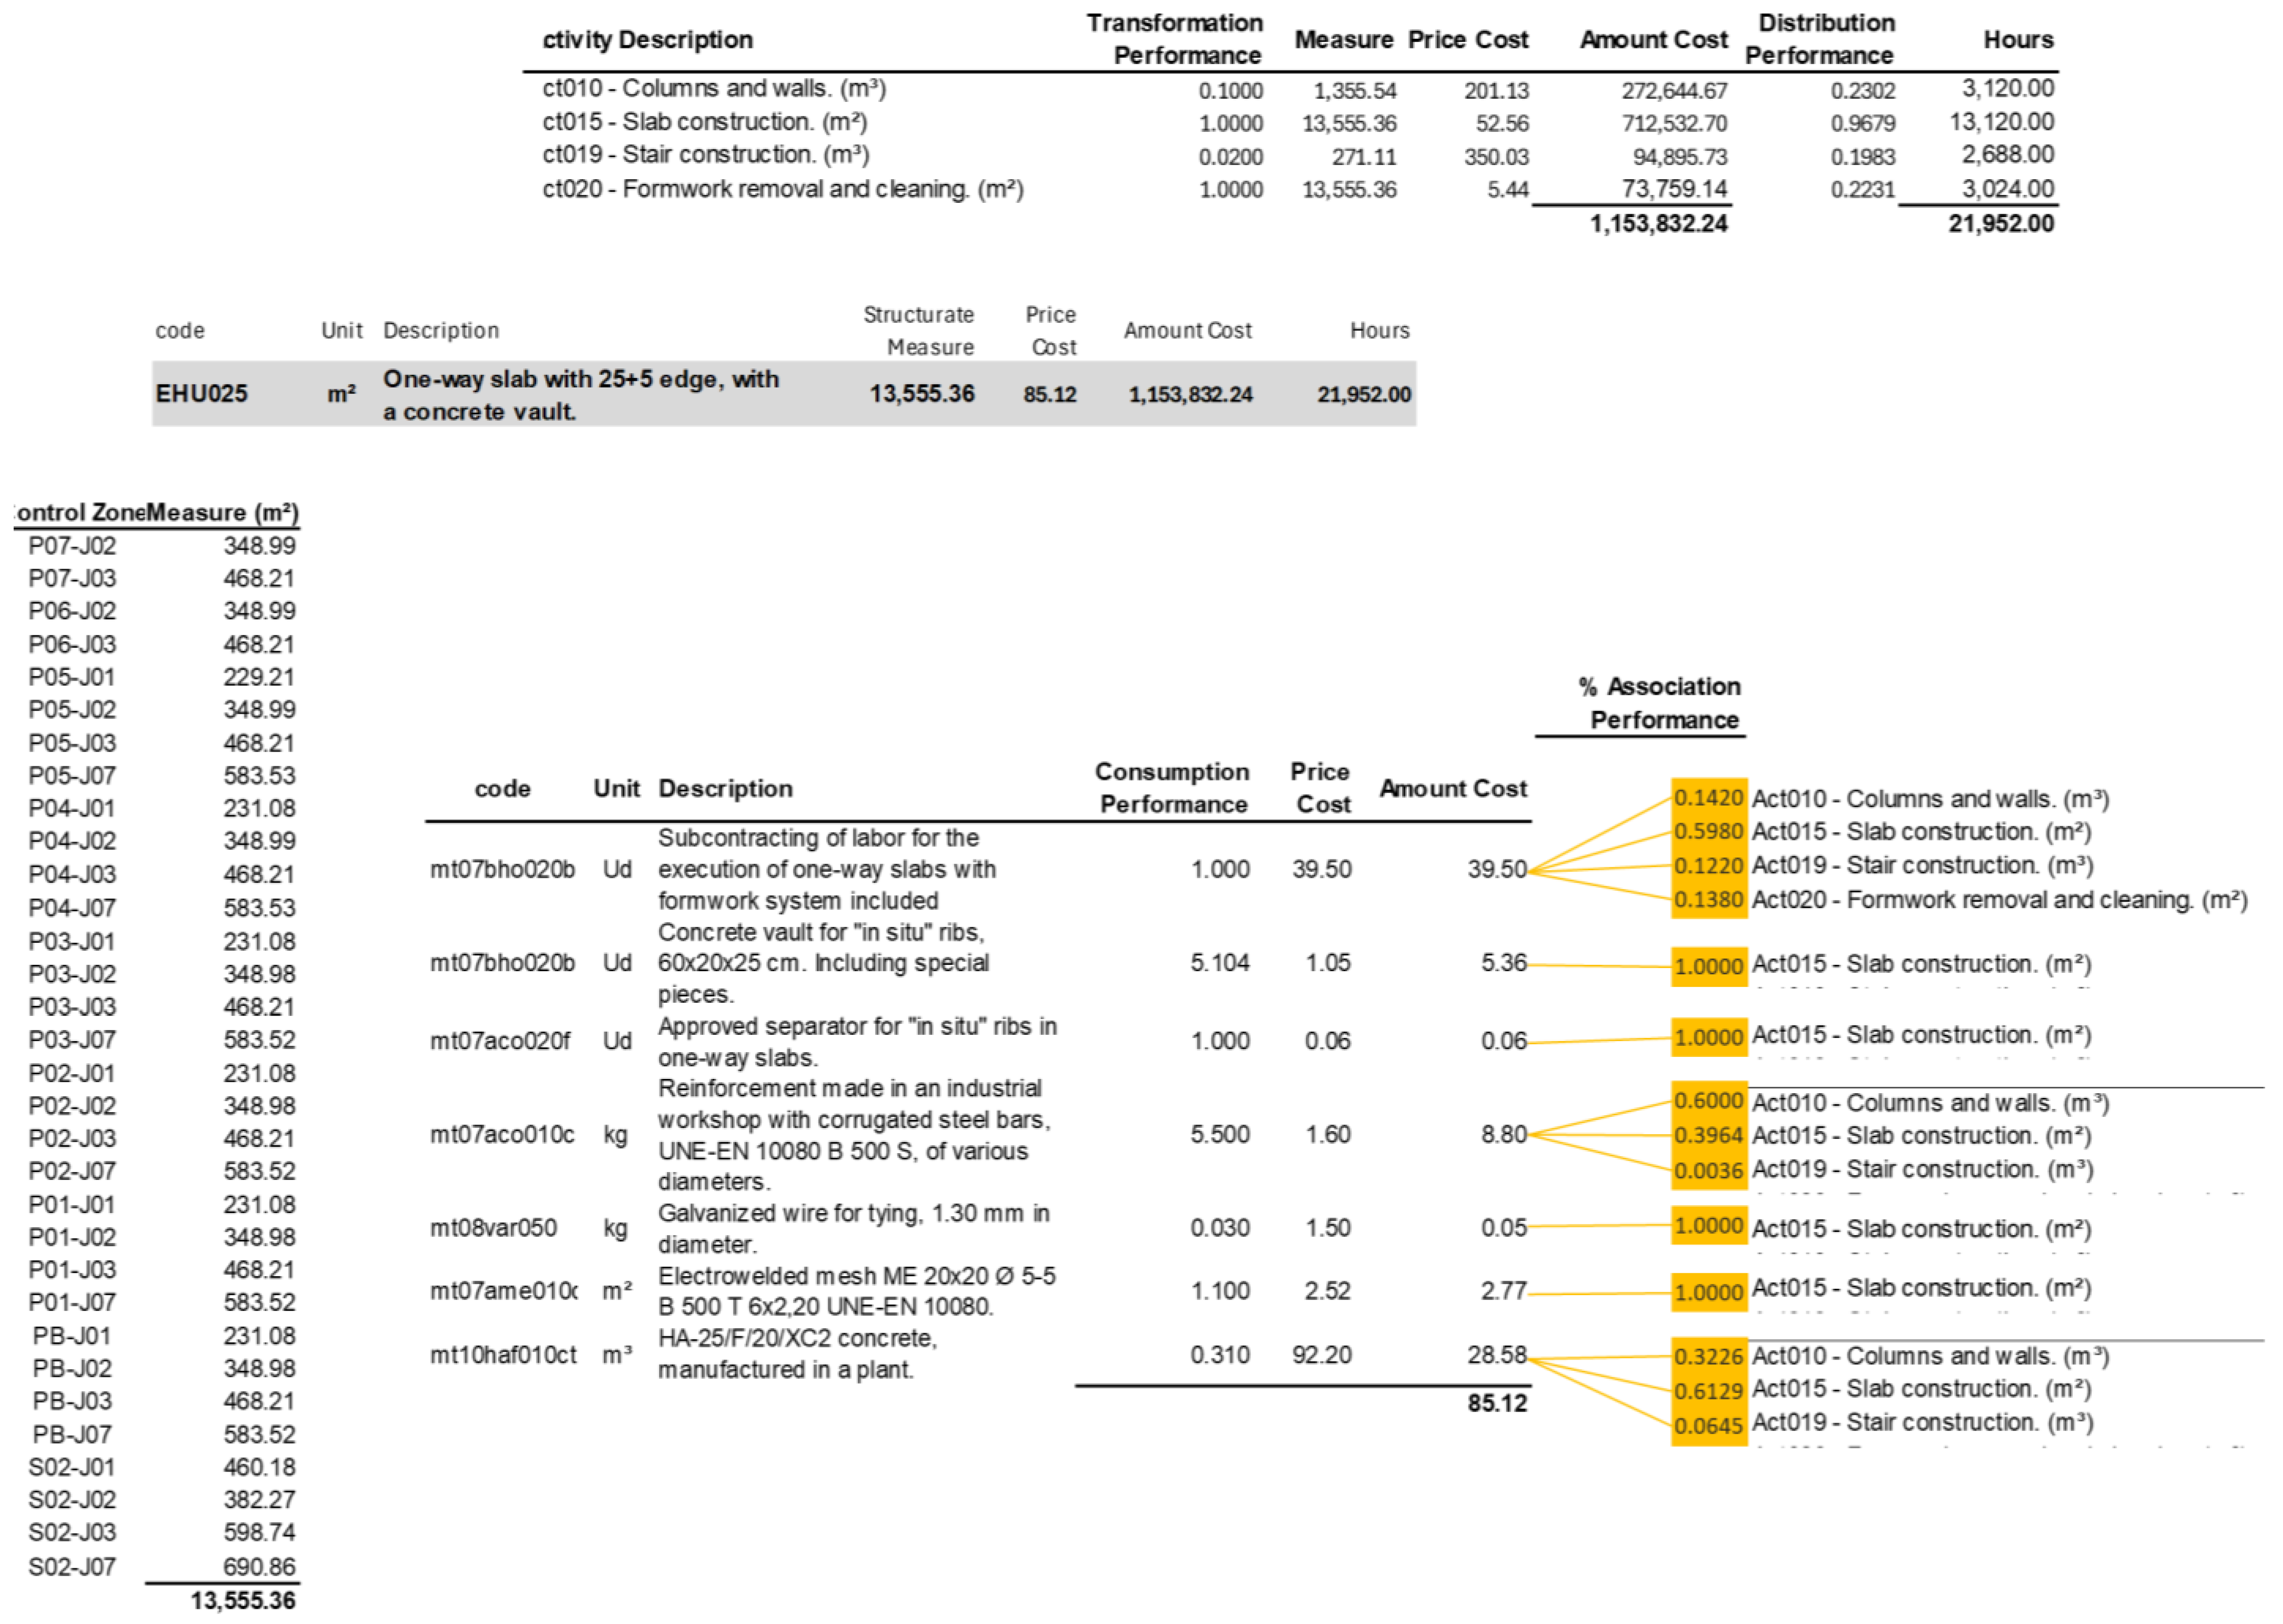Viewport: 2283px width, 1624px height.
Task: Click the 0.0645 association value
Action: (x=1708, y=1426)
